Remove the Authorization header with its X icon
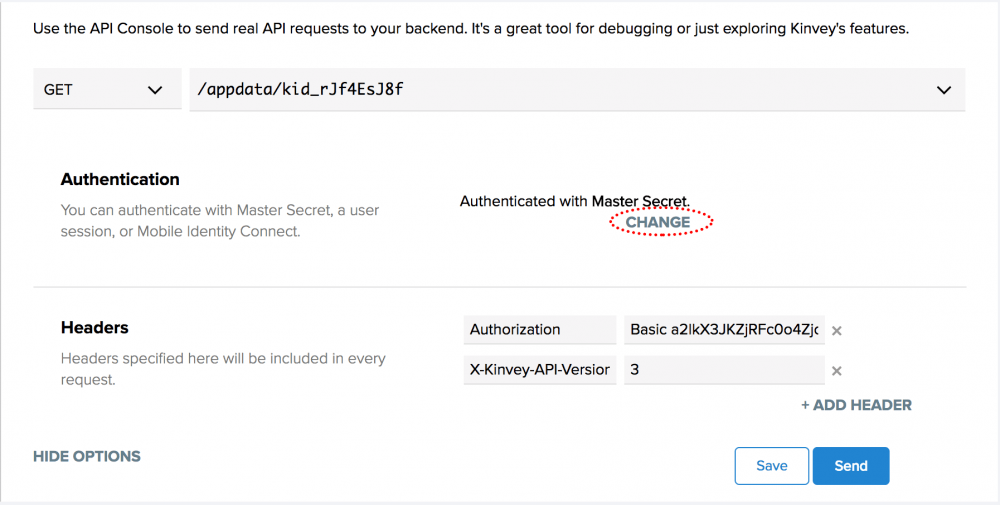This screenshot has width=1000, height=505. [x=837, y=330]
